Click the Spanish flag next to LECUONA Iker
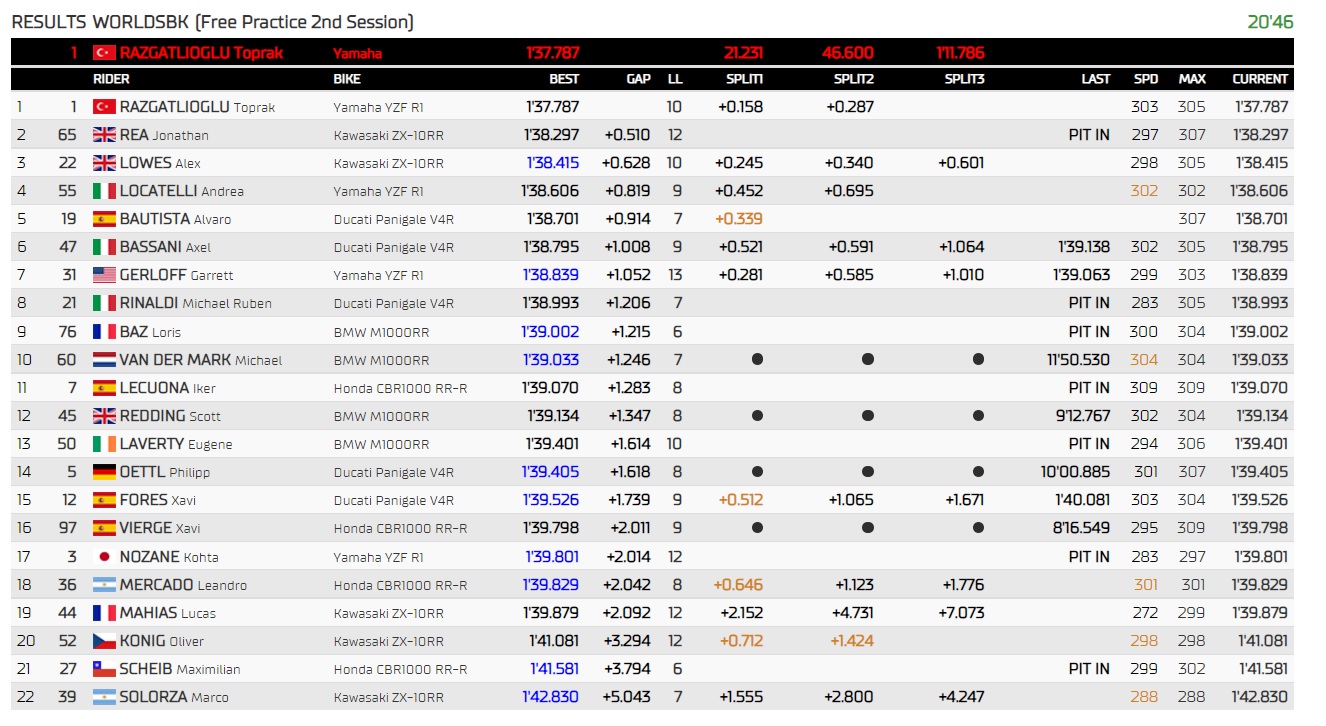The image size is (1326, 726). click(x=104, y=388)
